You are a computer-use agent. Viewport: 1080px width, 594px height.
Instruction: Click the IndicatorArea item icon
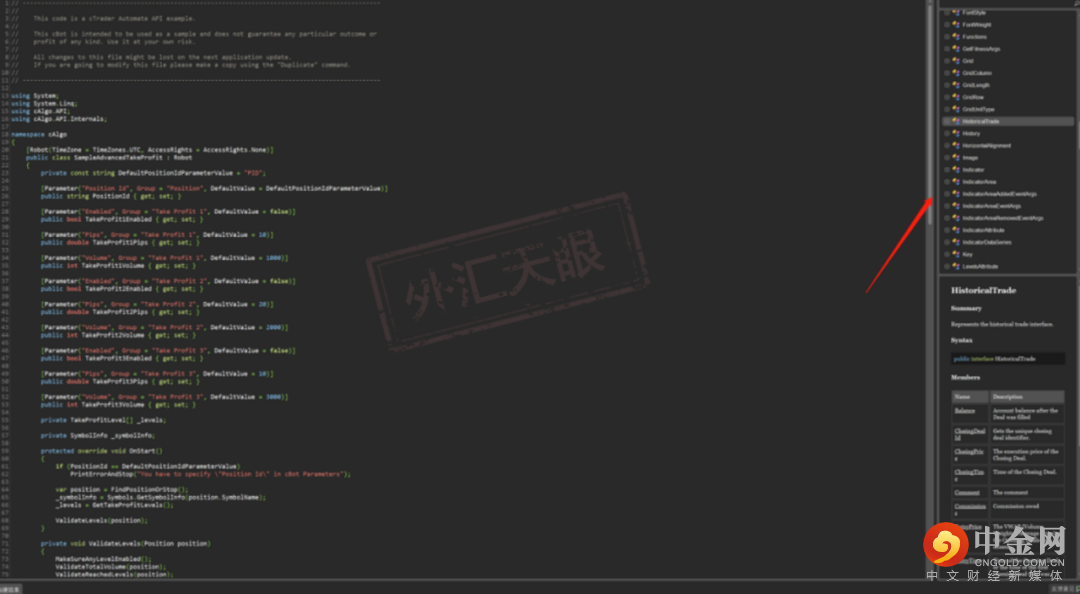[955, 181]
